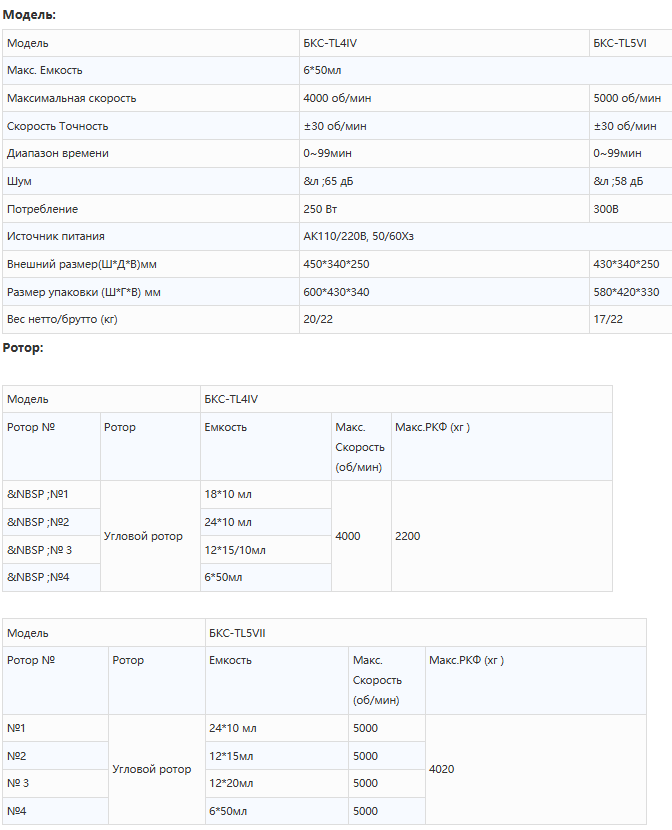The width and height of the screenshot is (672, 830).
Task: Click the "300В" consumption cell
Action: pos(606,209)
